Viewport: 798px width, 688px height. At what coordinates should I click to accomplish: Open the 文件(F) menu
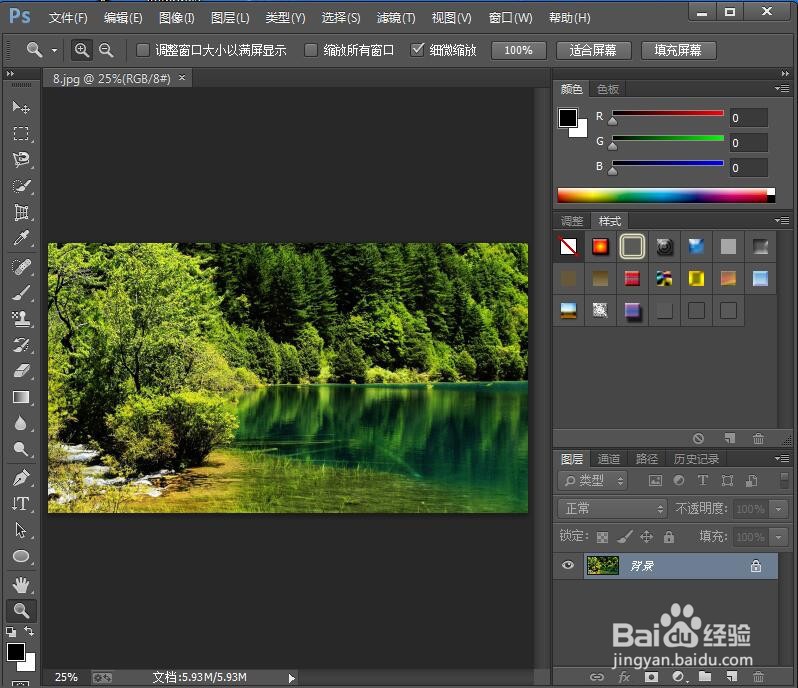(x=68, y=18)
